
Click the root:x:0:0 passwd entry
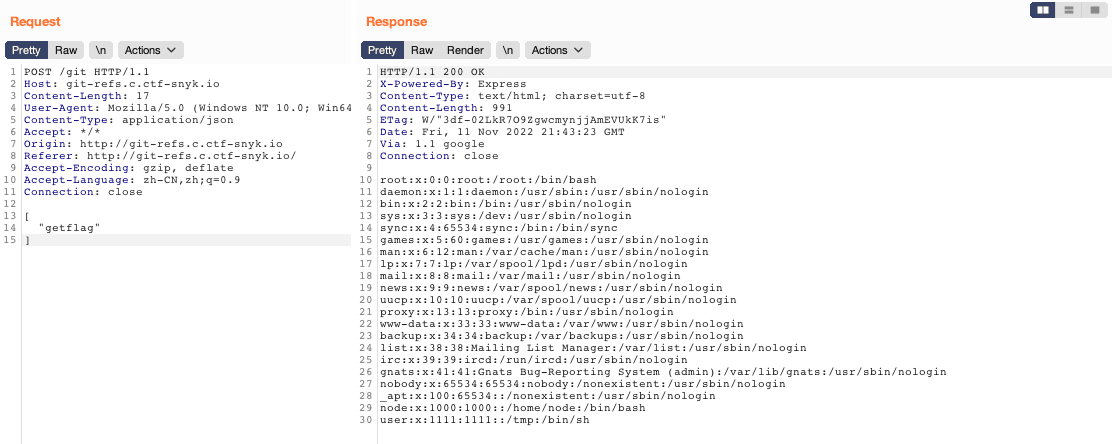[488, 180]
